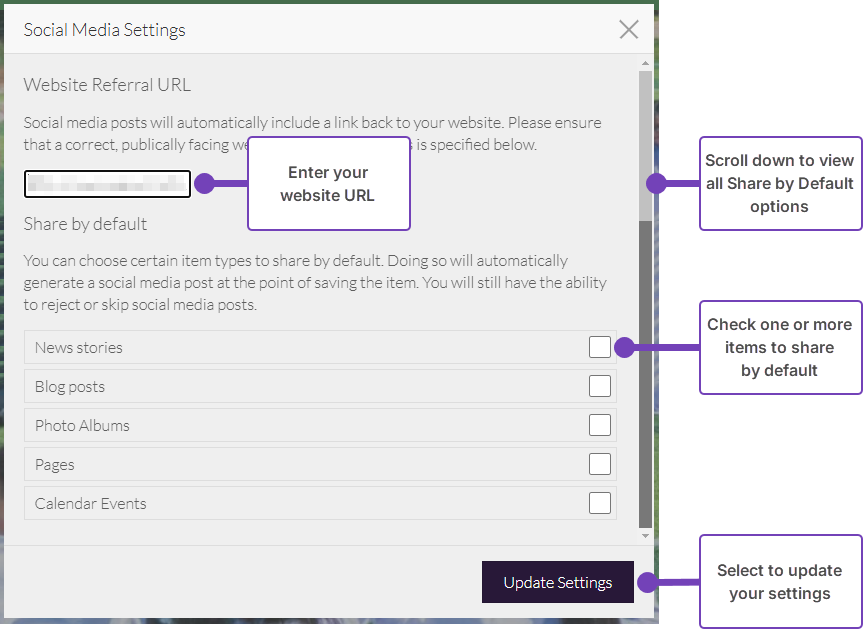The width and height of the screenshot is (865, 631).
Task: Click the "Check one or more items" callout
Action: tap(779, 347)
